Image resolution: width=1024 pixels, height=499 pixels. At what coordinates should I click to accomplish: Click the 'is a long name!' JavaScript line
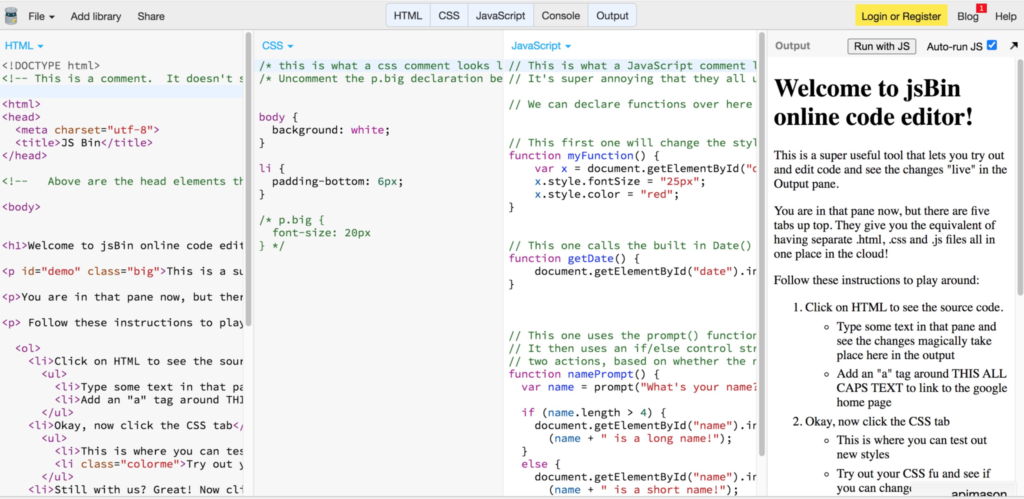point(639,438)
